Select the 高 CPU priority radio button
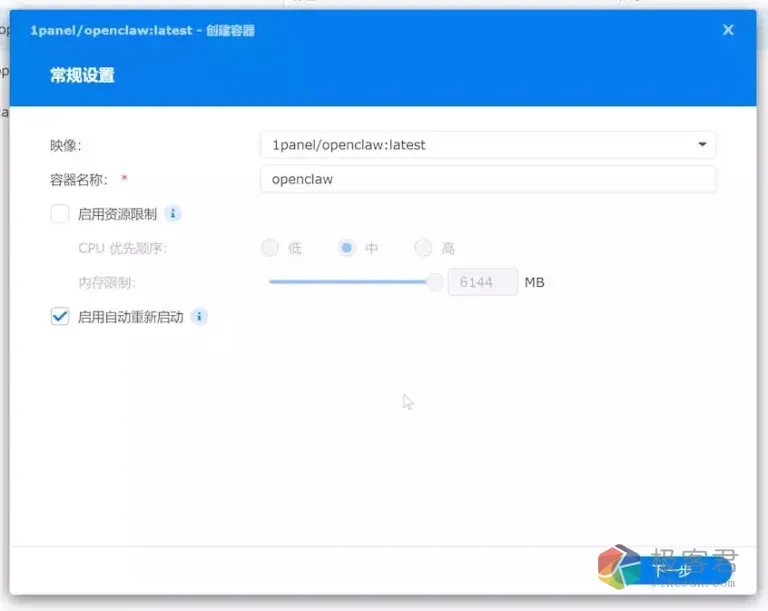 pos(423,248)
